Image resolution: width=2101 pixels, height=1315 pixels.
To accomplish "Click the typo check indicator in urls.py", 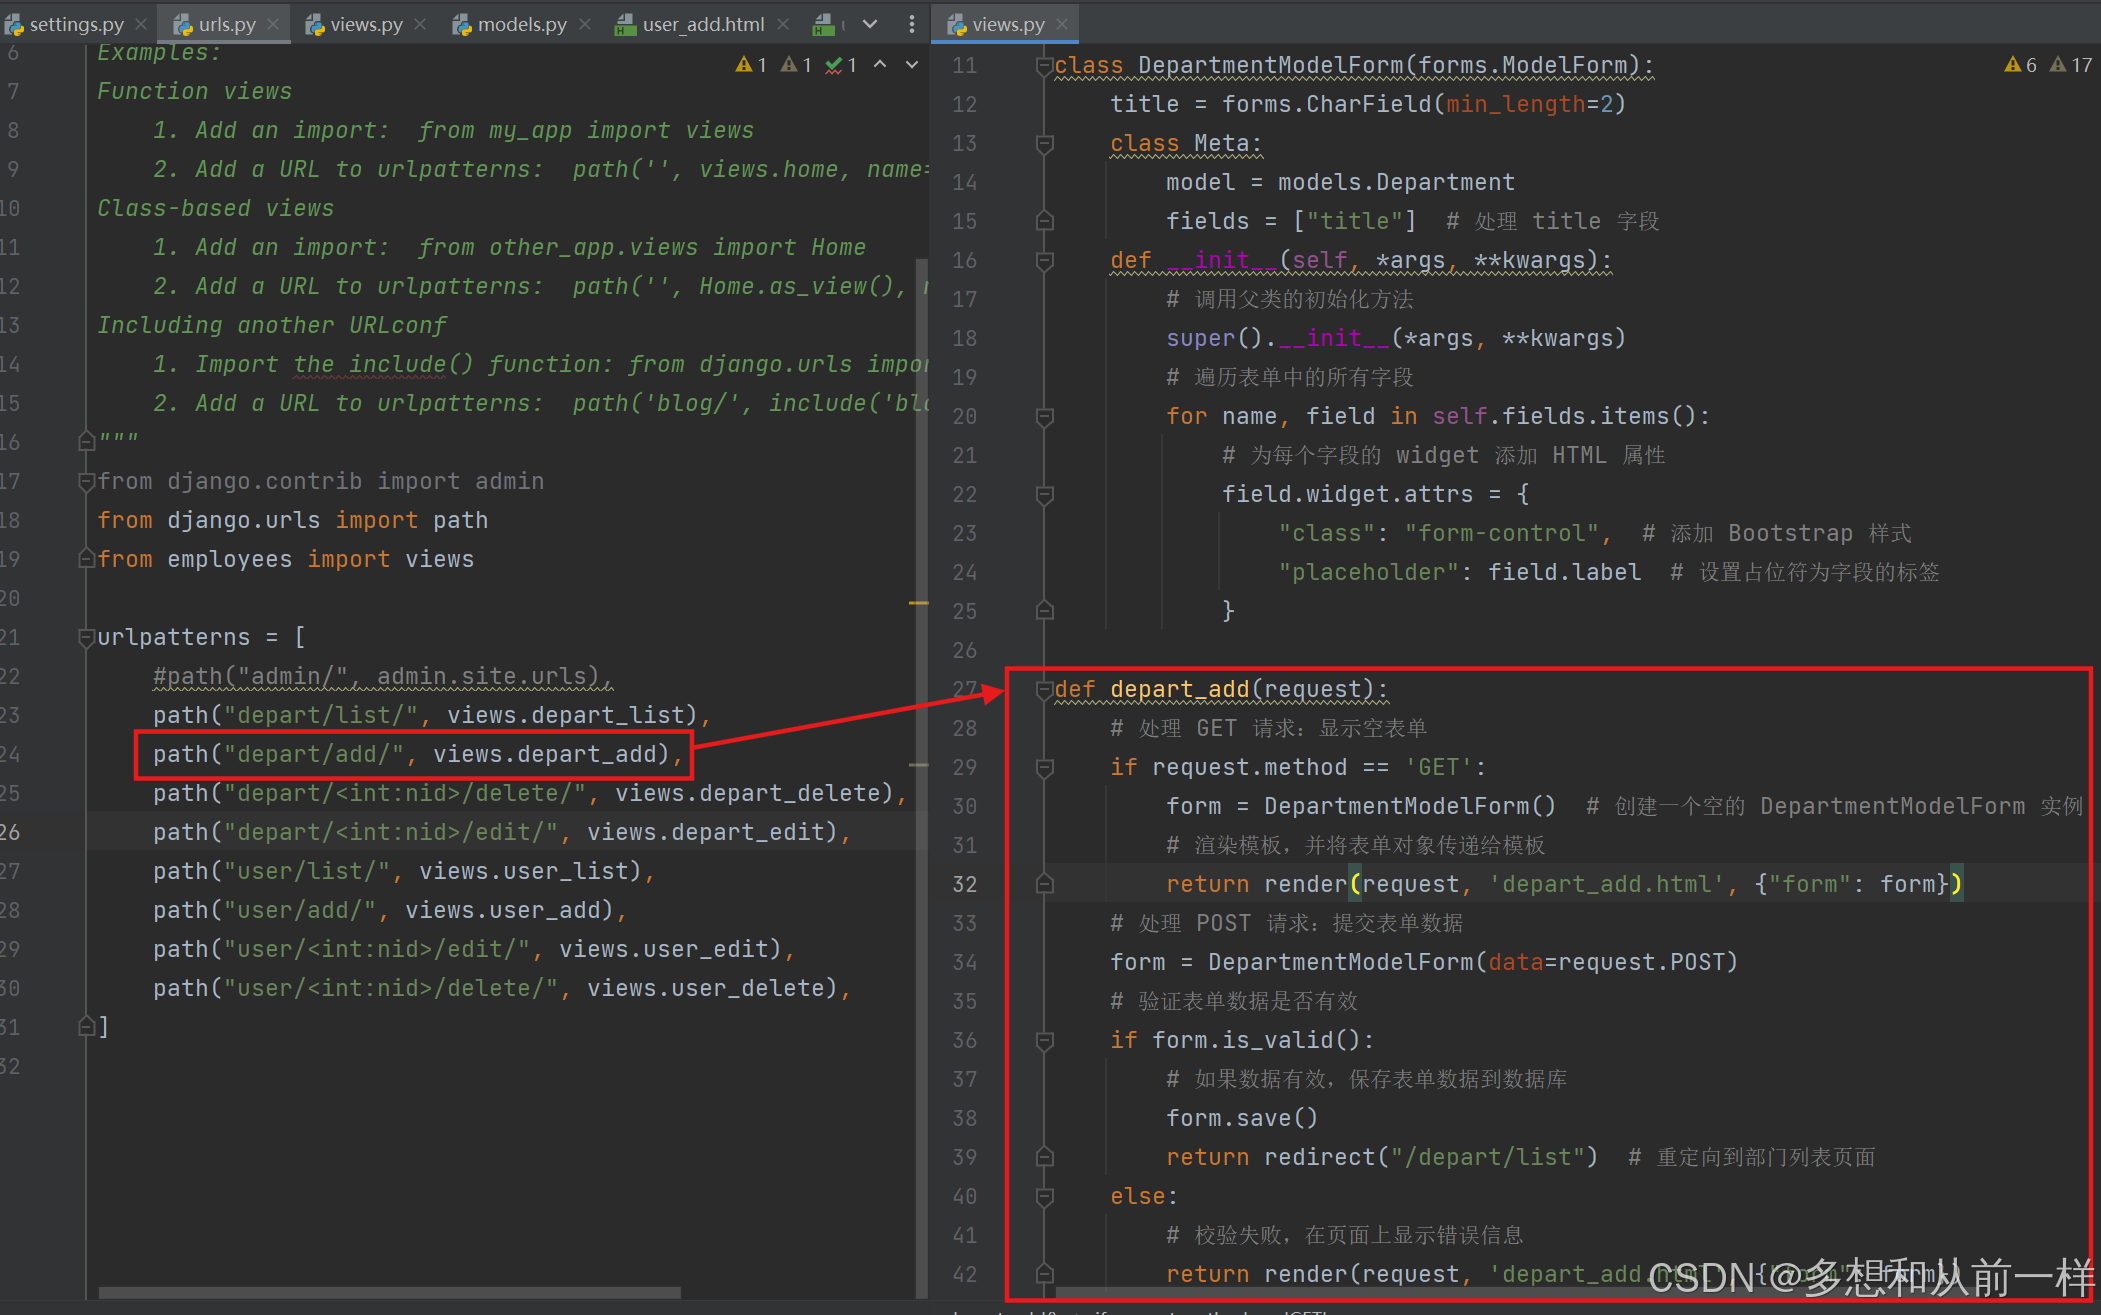I will 841,65.
